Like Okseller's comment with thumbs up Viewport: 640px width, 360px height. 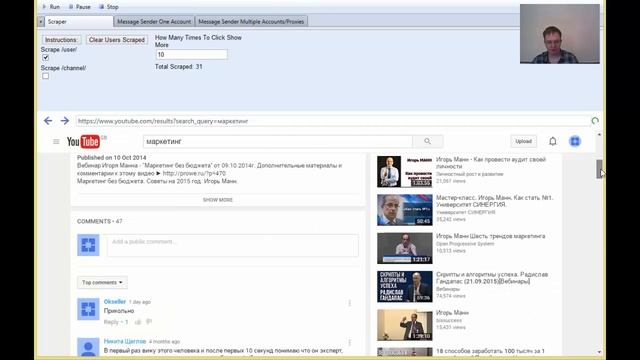coord(138,322)
